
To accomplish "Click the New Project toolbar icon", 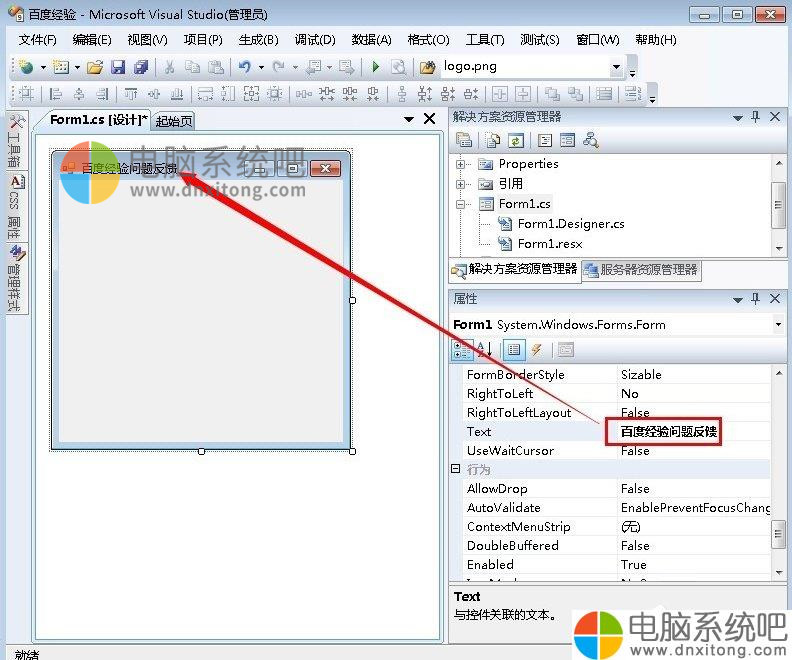I will tap(25, 67).
